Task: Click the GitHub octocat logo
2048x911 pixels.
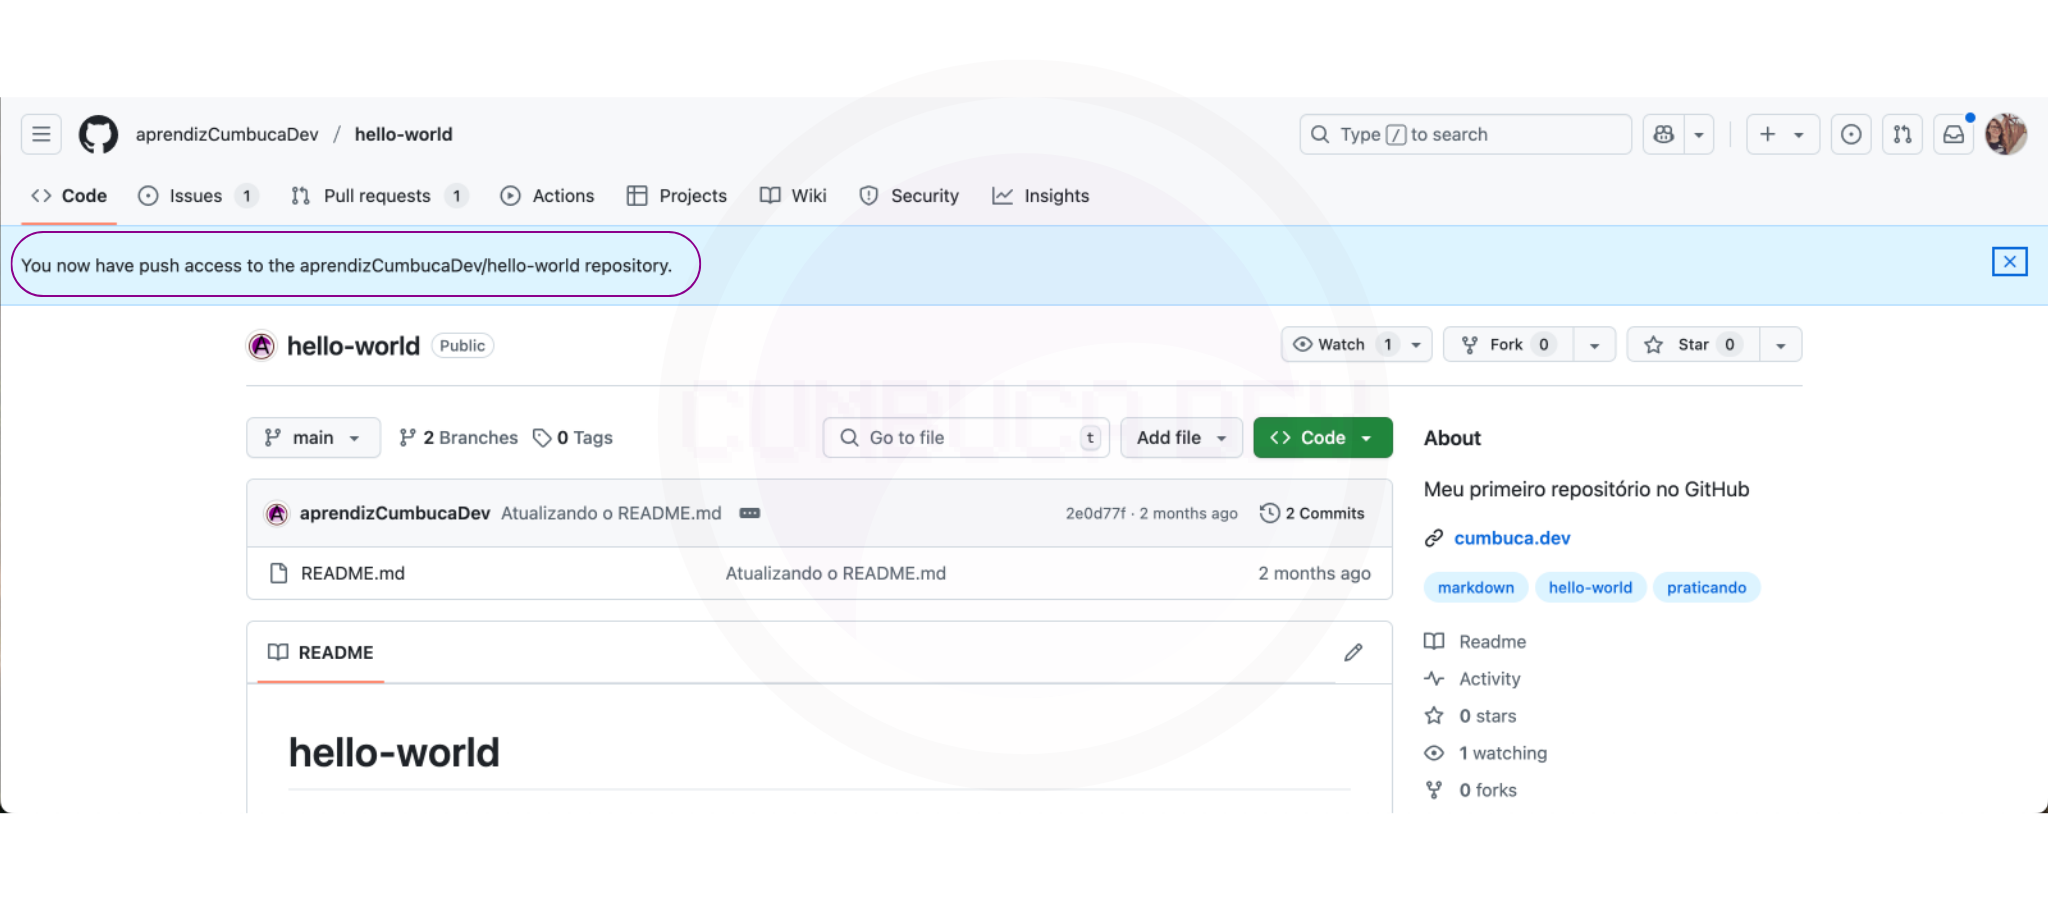Action: coord(98,134)
